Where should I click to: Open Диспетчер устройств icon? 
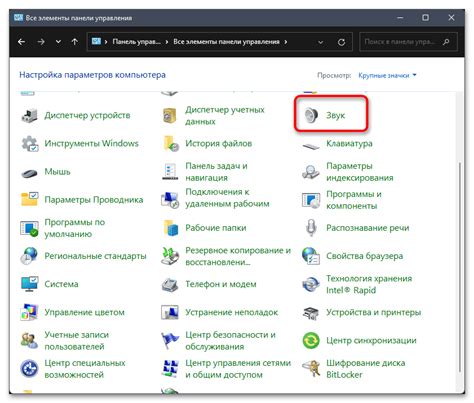coord(29,115)
